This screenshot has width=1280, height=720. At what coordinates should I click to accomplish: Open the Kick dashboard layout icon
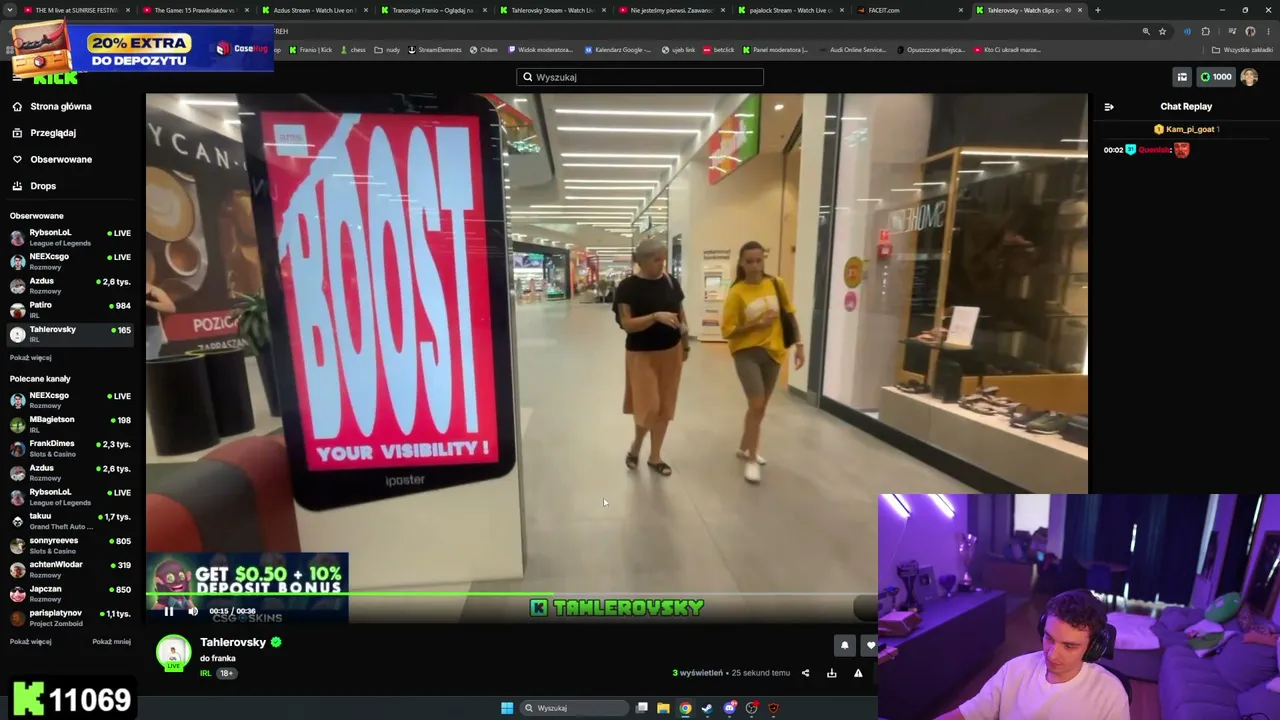pyautogui.click(x=1182, y=77)
